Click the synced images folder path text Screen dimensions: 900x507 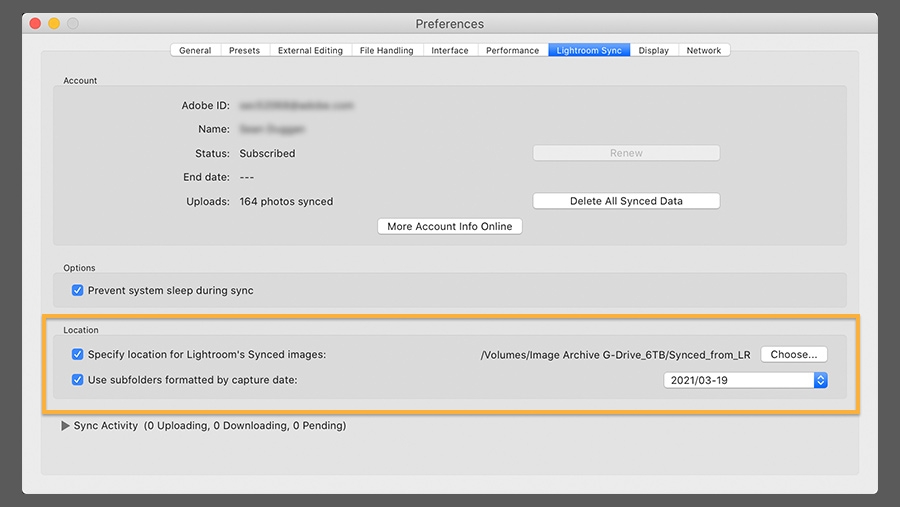pyautogui.click(x=615, y=355)
